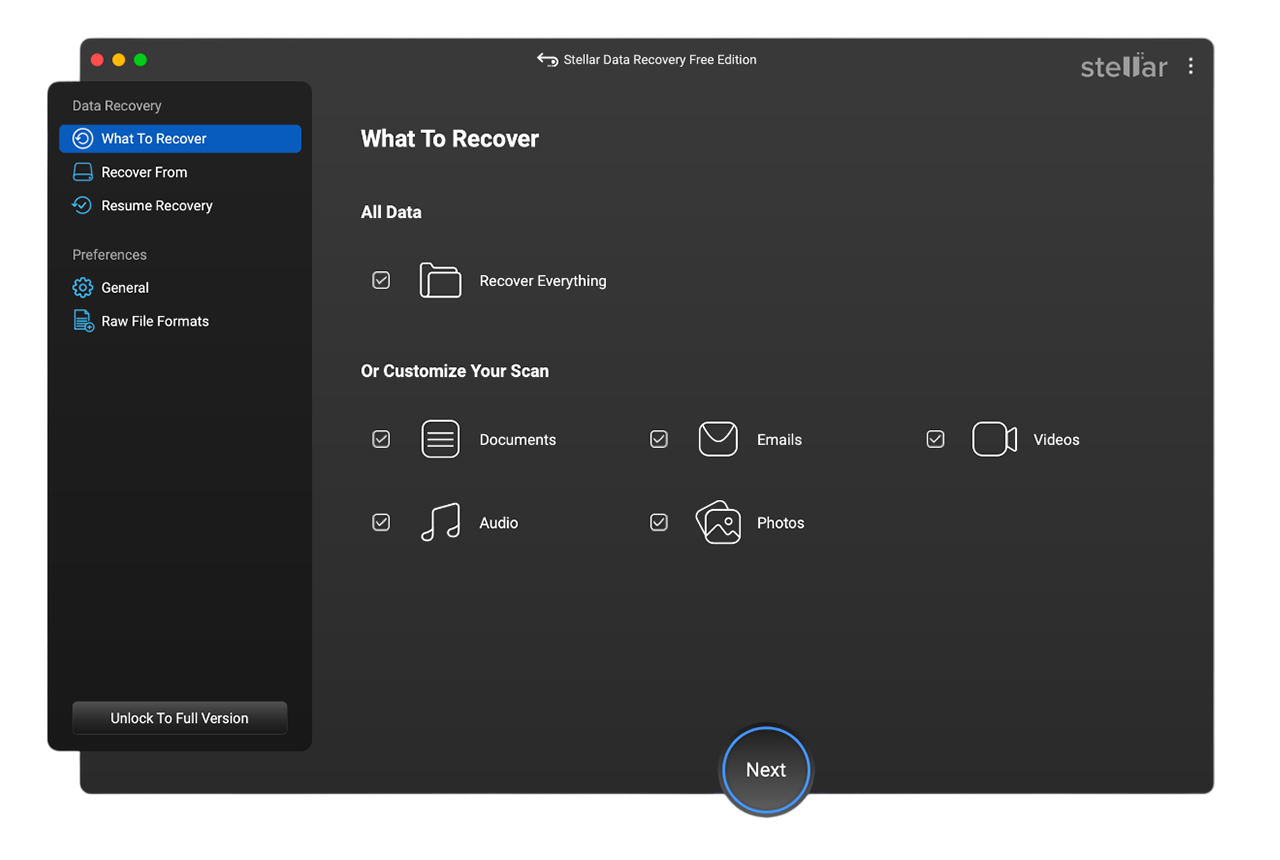This screenshot has height=860, width=1280.
Task: Toggle the Emails checkbox
Action: [659, 439]
